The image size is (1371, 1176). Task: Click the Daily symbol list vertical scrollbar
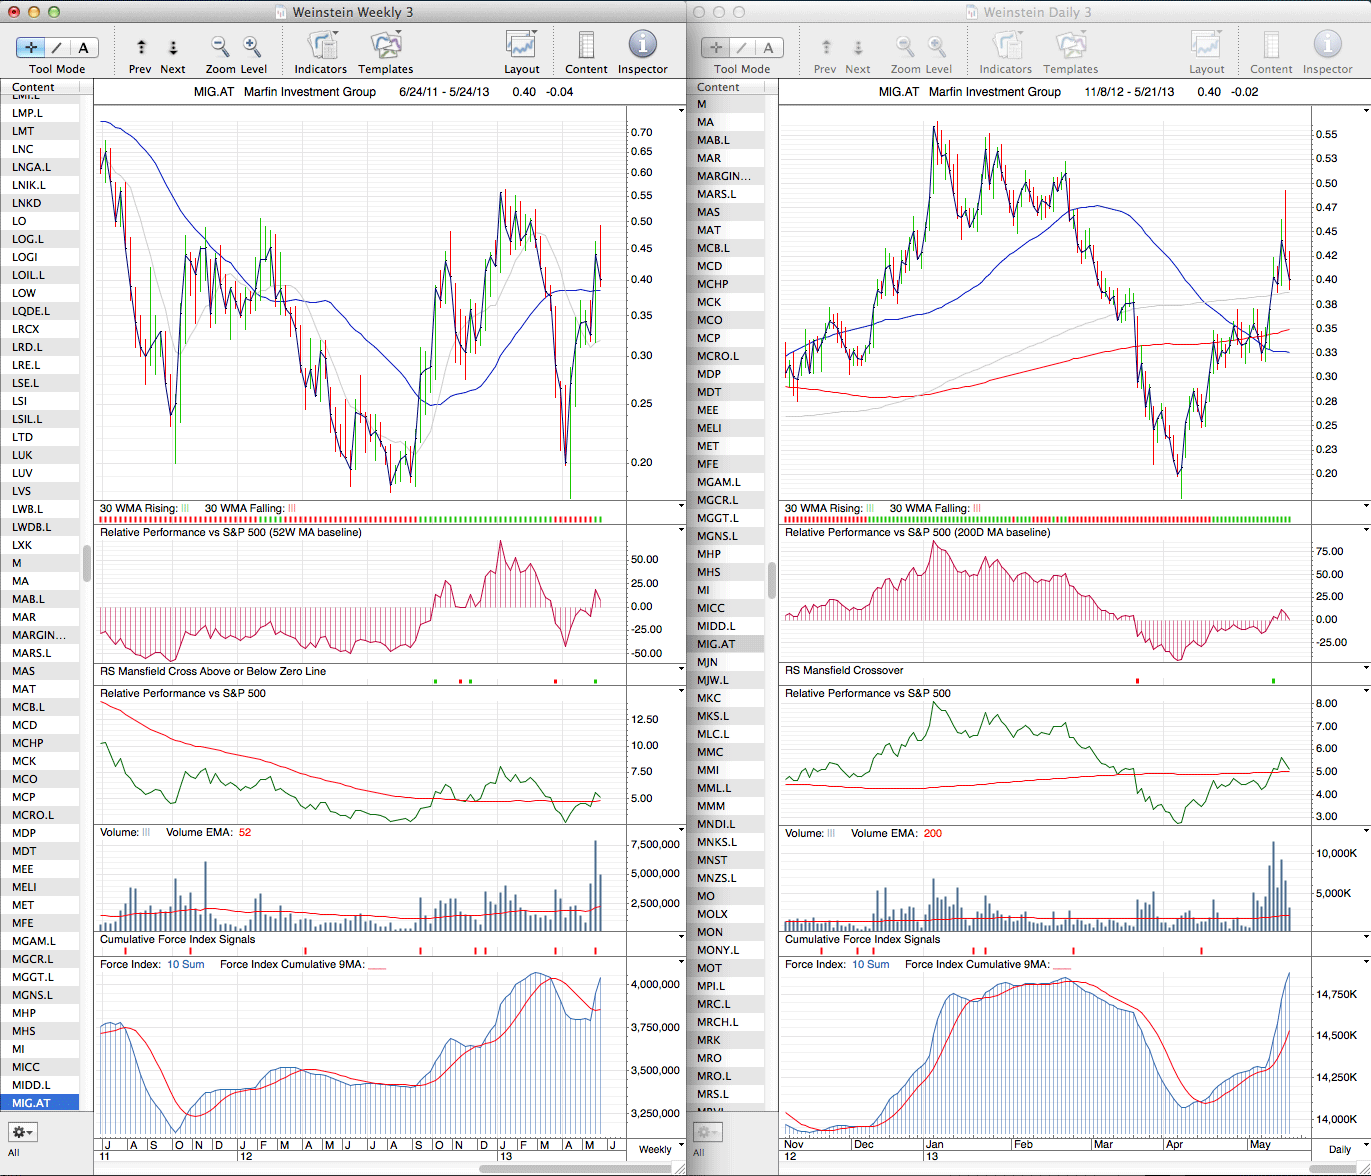point(772,580)
